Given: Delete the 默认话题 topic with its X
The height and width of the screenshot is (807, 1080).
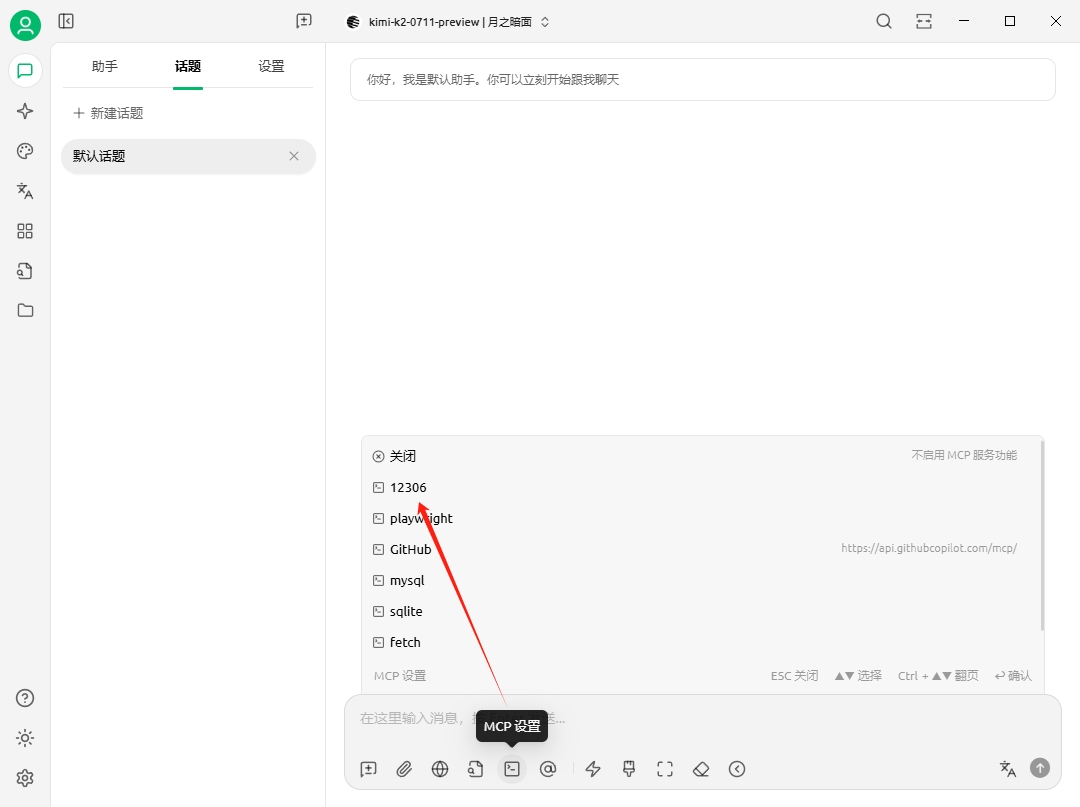Looking at the screenshot, I should pos(294,156).
